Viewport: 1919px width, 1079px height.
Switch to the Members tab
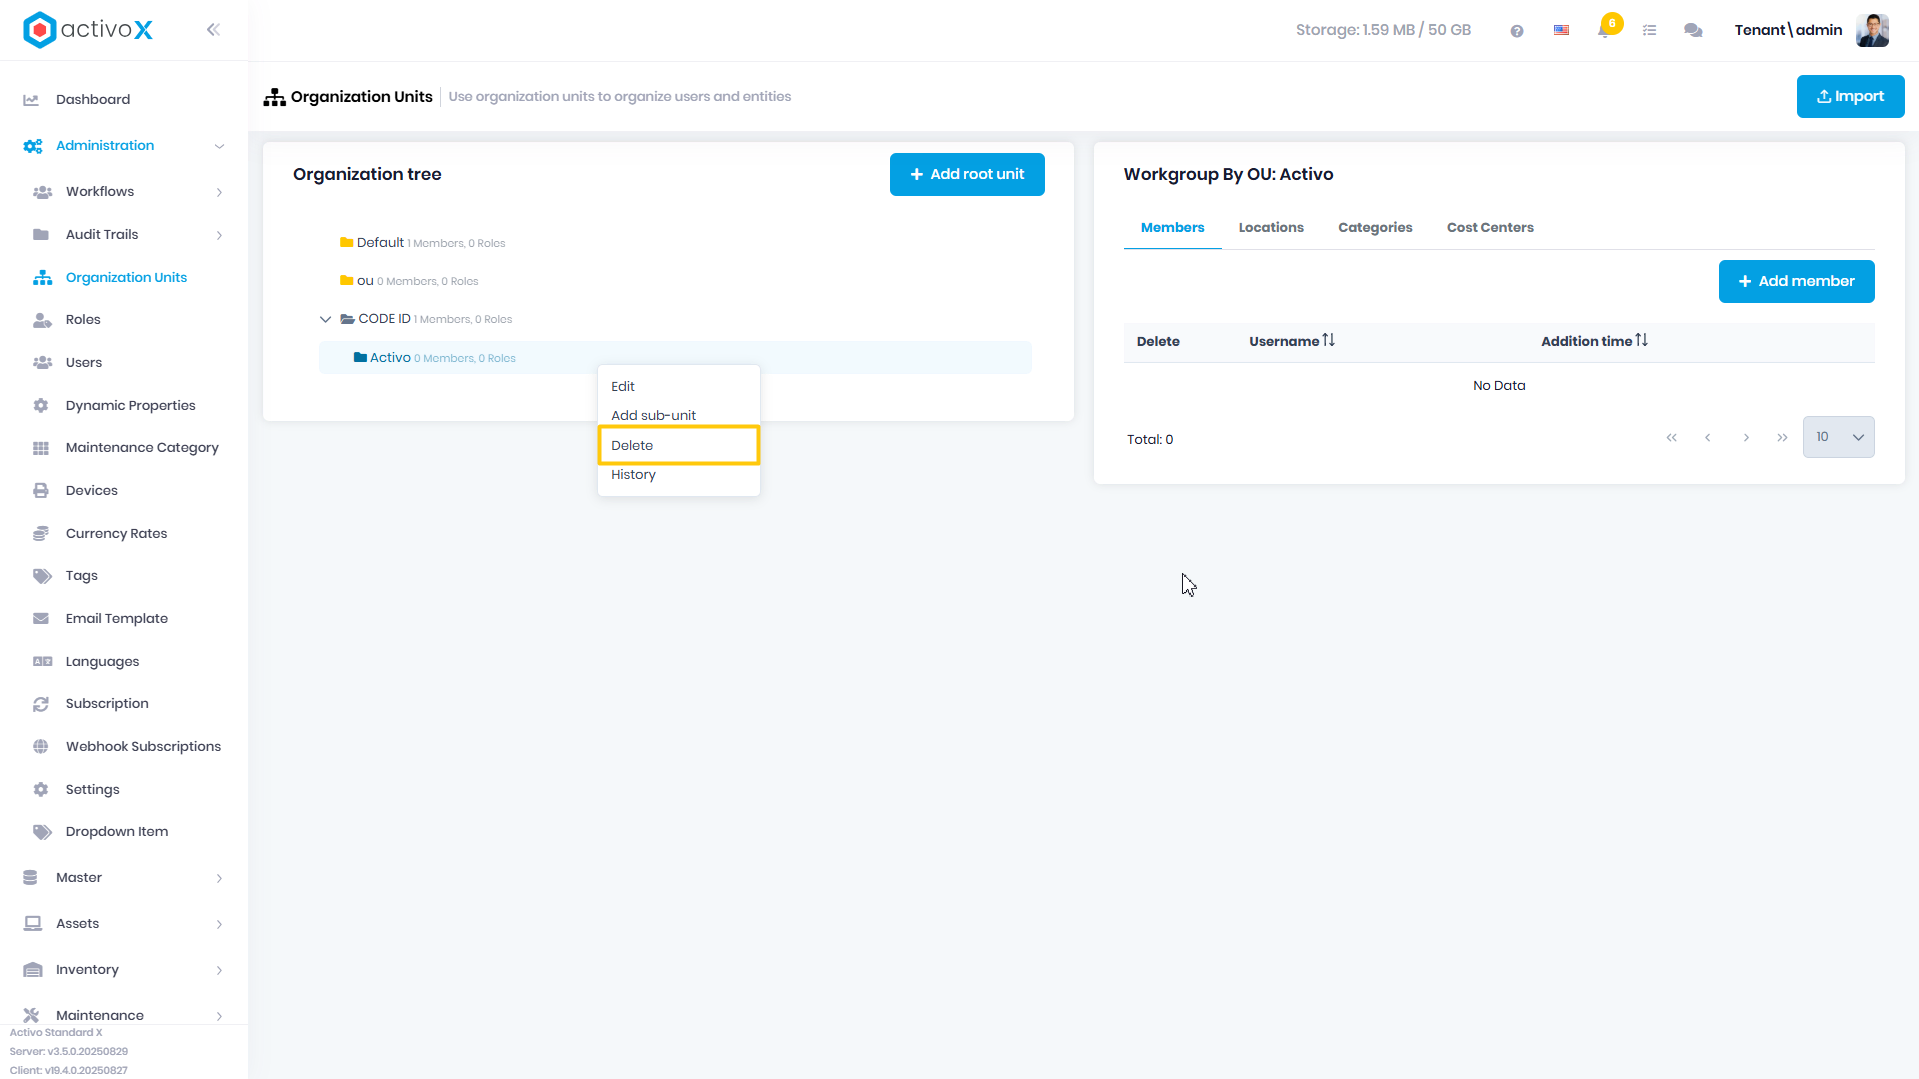(x=1172, y=228)
